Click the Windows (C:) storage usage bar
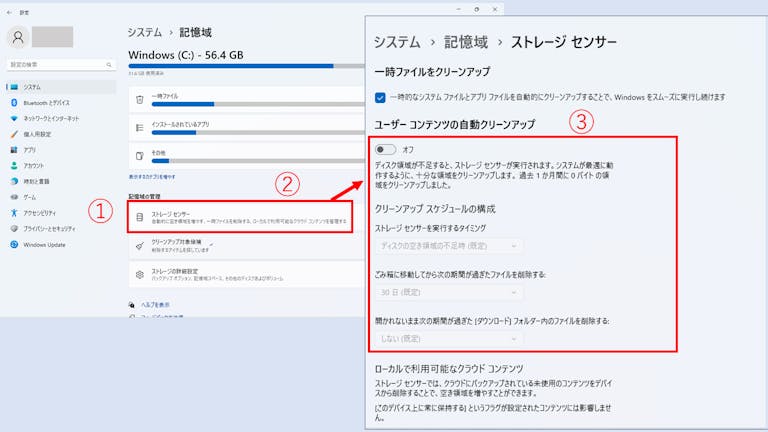768x432 pixels. [246, 66]
